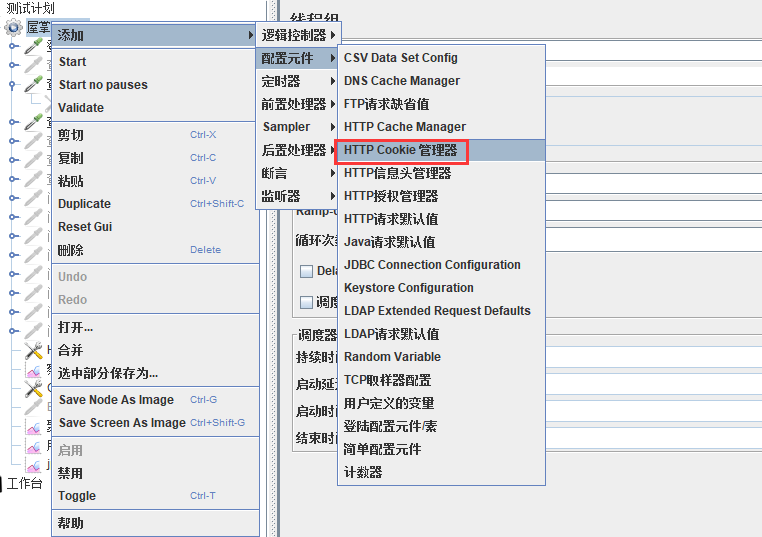Click Save Node As Image

(x=154, y=399)
